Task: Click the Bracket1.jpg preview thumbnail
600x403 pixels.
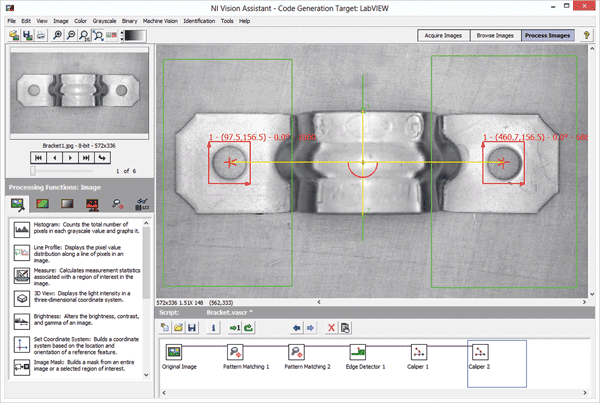Action: [x=80, y=93]
